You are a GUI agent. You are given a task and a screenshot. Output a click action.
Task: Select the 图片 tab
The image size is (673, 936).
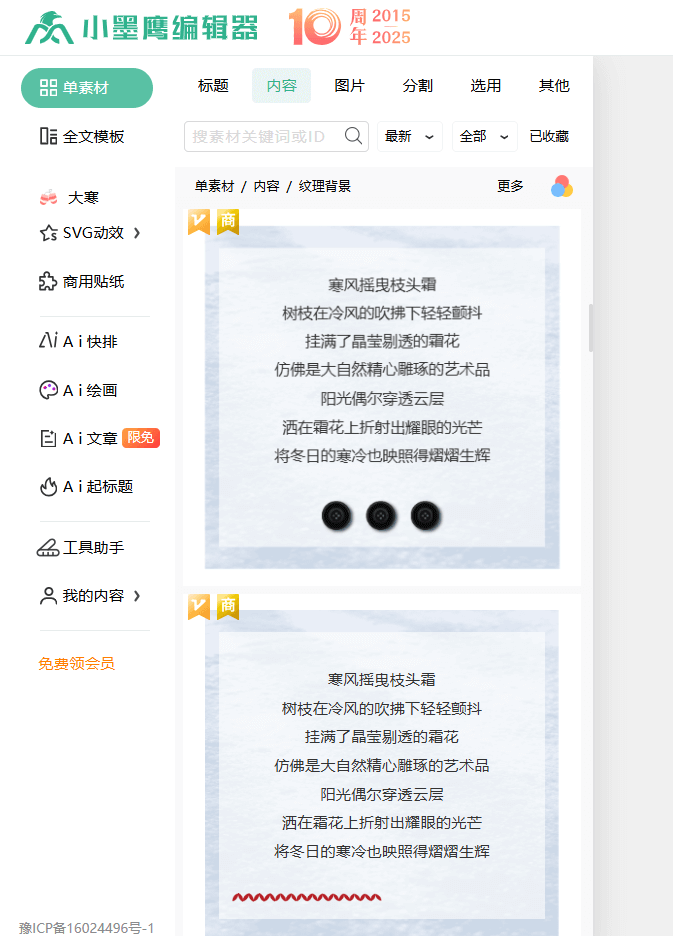click(349, 86)
